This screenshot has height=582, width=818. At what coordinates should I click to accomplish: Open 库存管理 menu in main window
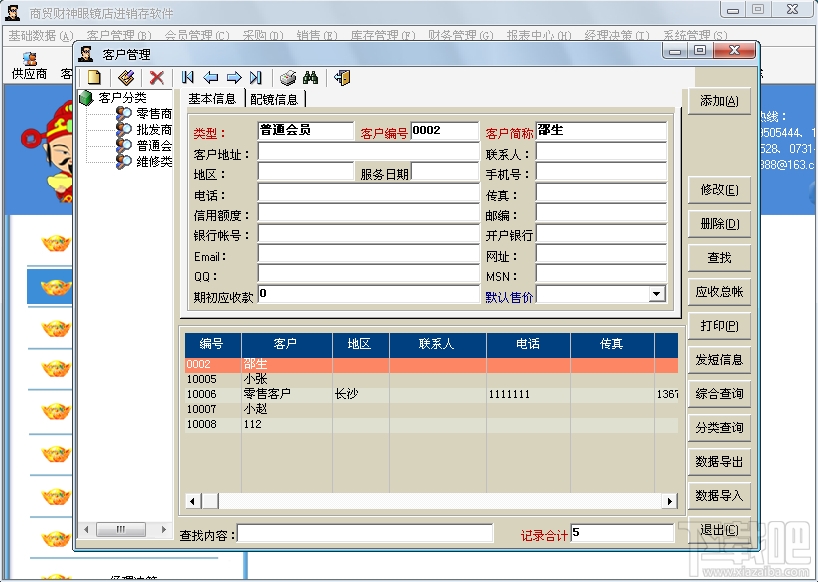point(383,35)
